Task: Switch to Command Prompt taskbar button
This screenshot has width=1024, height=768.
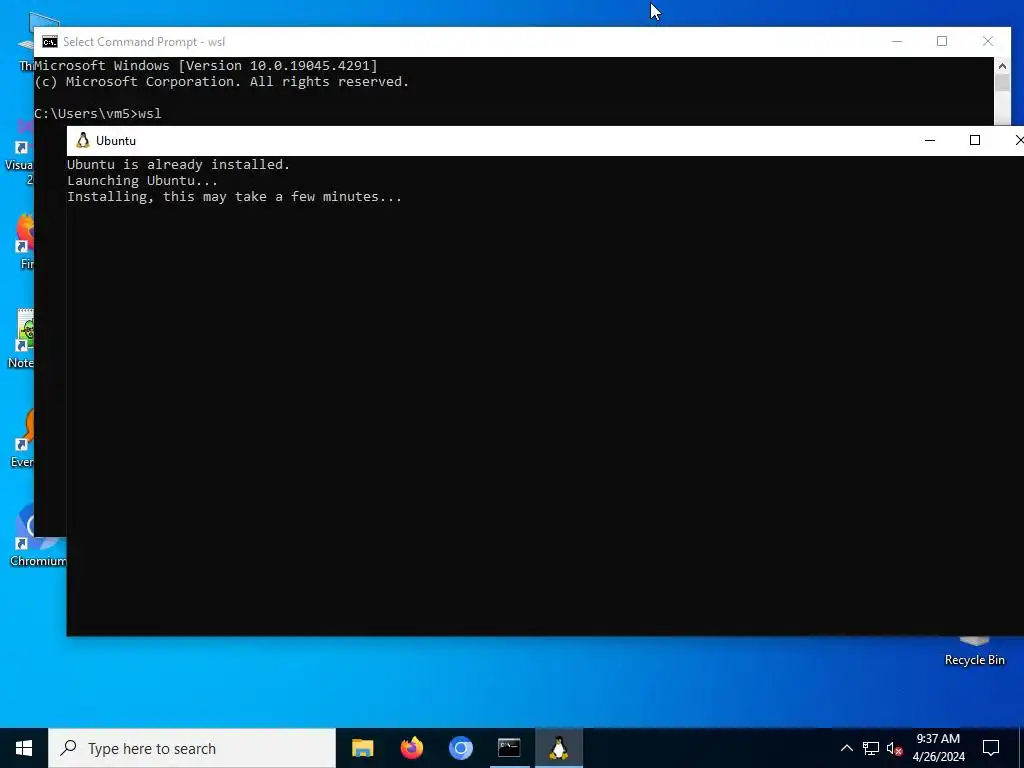Action: [x=509, y=748]
